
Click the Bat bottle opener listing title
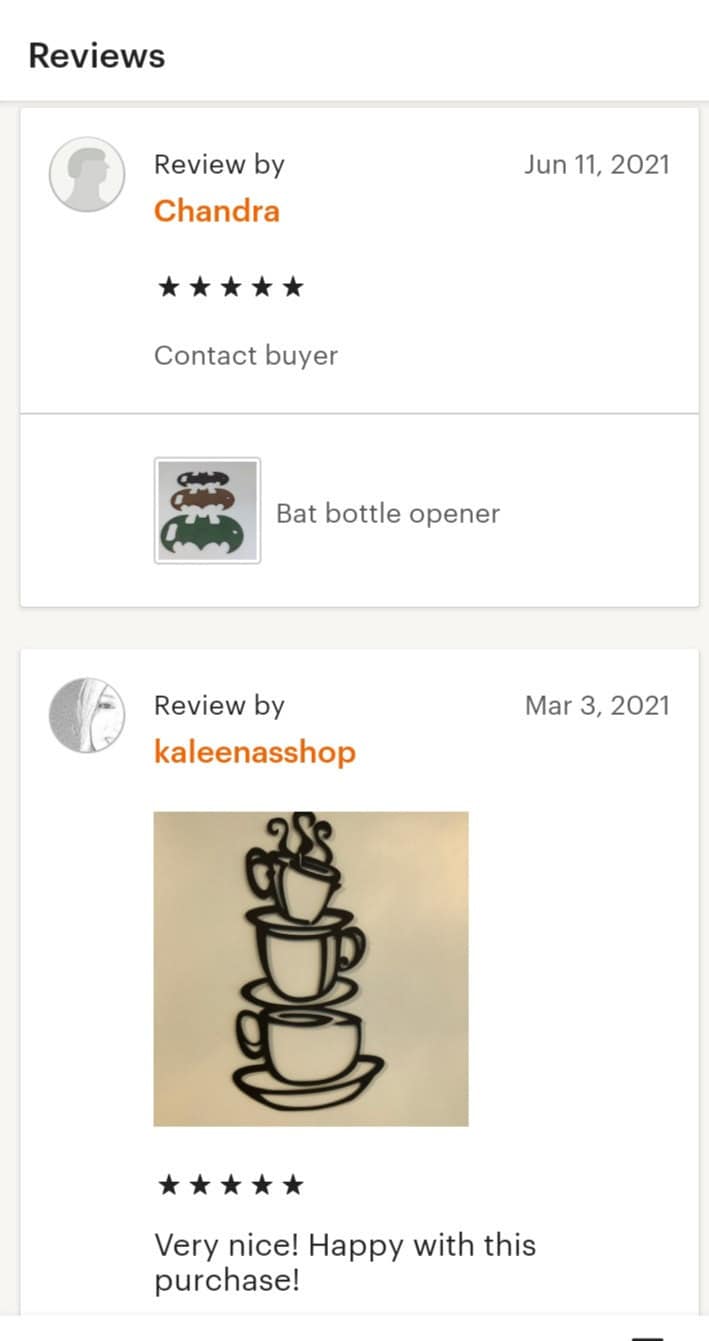[388, 514]
